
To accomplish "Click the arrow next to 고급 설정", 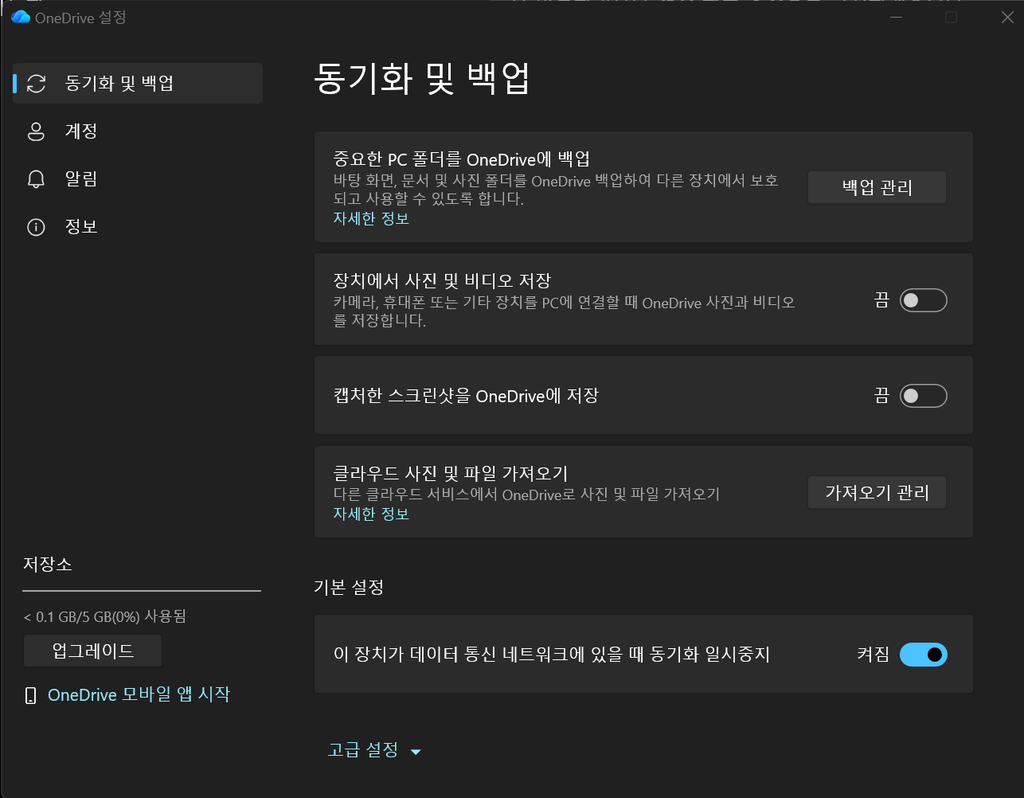I will [x=415, y=752].
